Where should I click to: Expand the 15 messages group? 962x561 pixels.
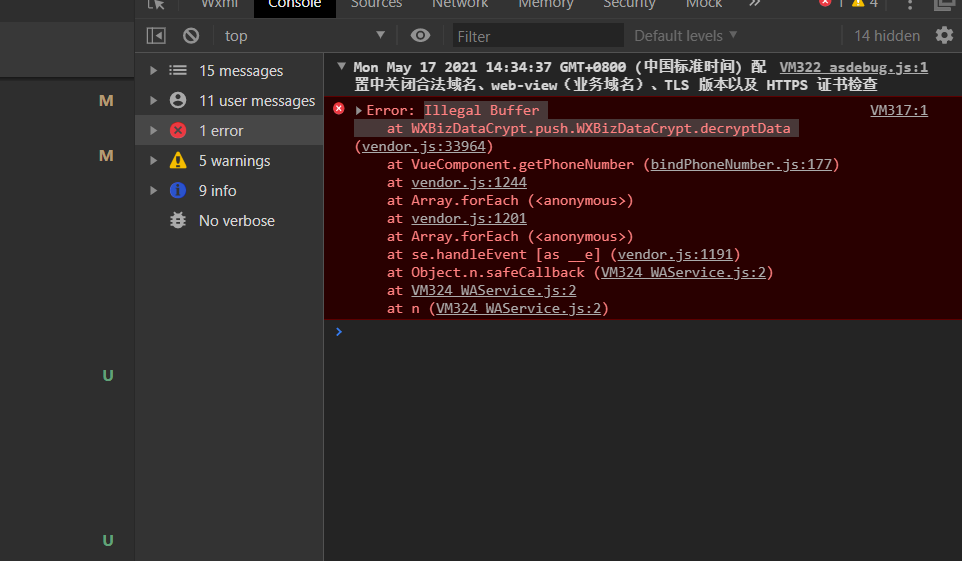point(153,71)
